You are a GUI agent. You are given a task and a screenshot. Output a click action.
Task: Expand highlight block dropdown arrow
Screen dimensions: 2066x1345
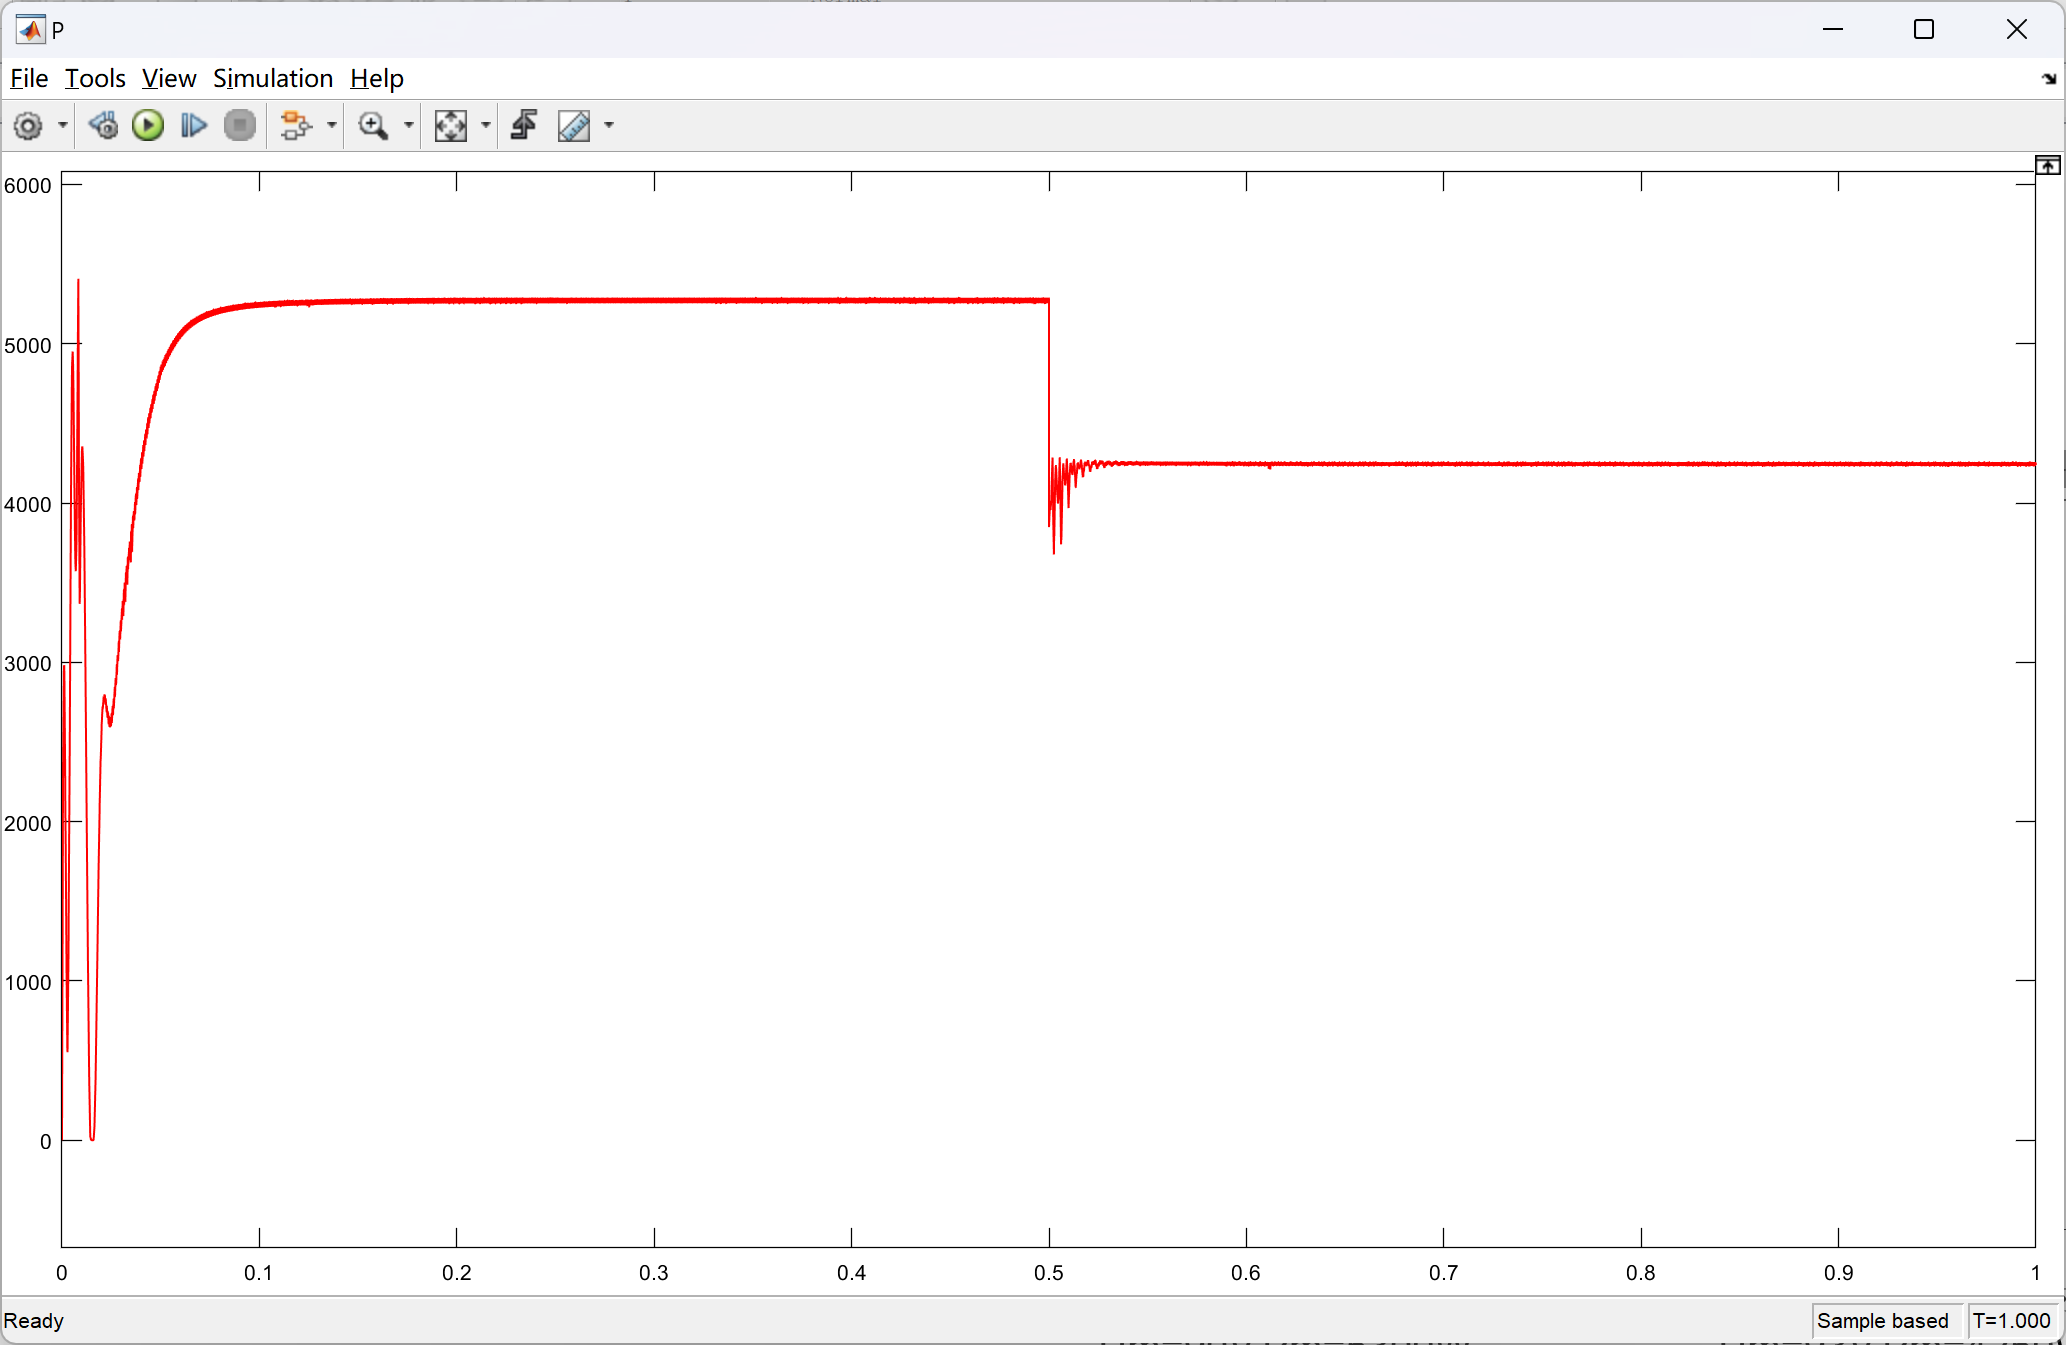coord(331,126)
